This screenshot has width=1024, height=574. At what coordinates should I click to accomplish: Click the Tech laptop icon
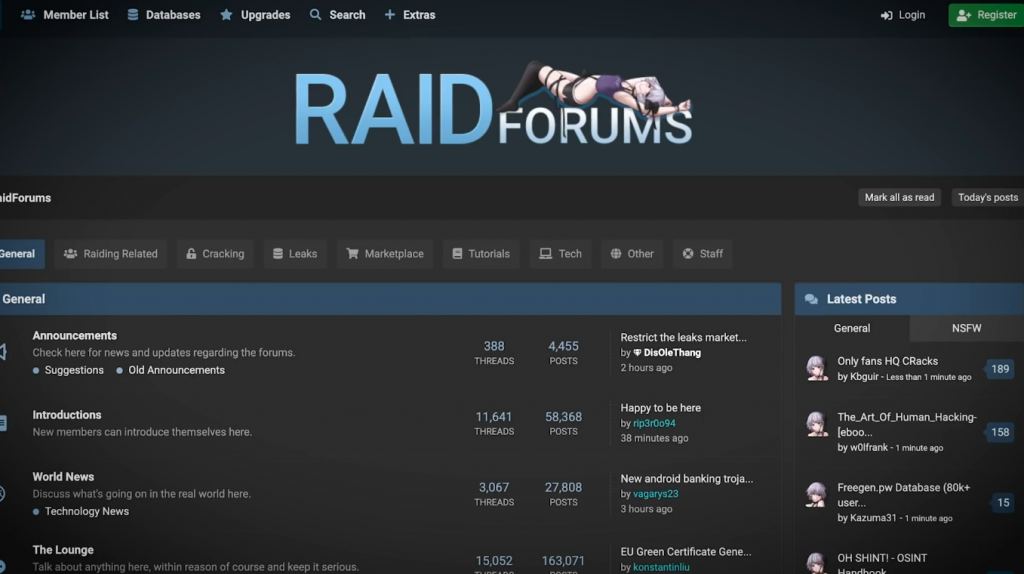[x=545, y=253]
